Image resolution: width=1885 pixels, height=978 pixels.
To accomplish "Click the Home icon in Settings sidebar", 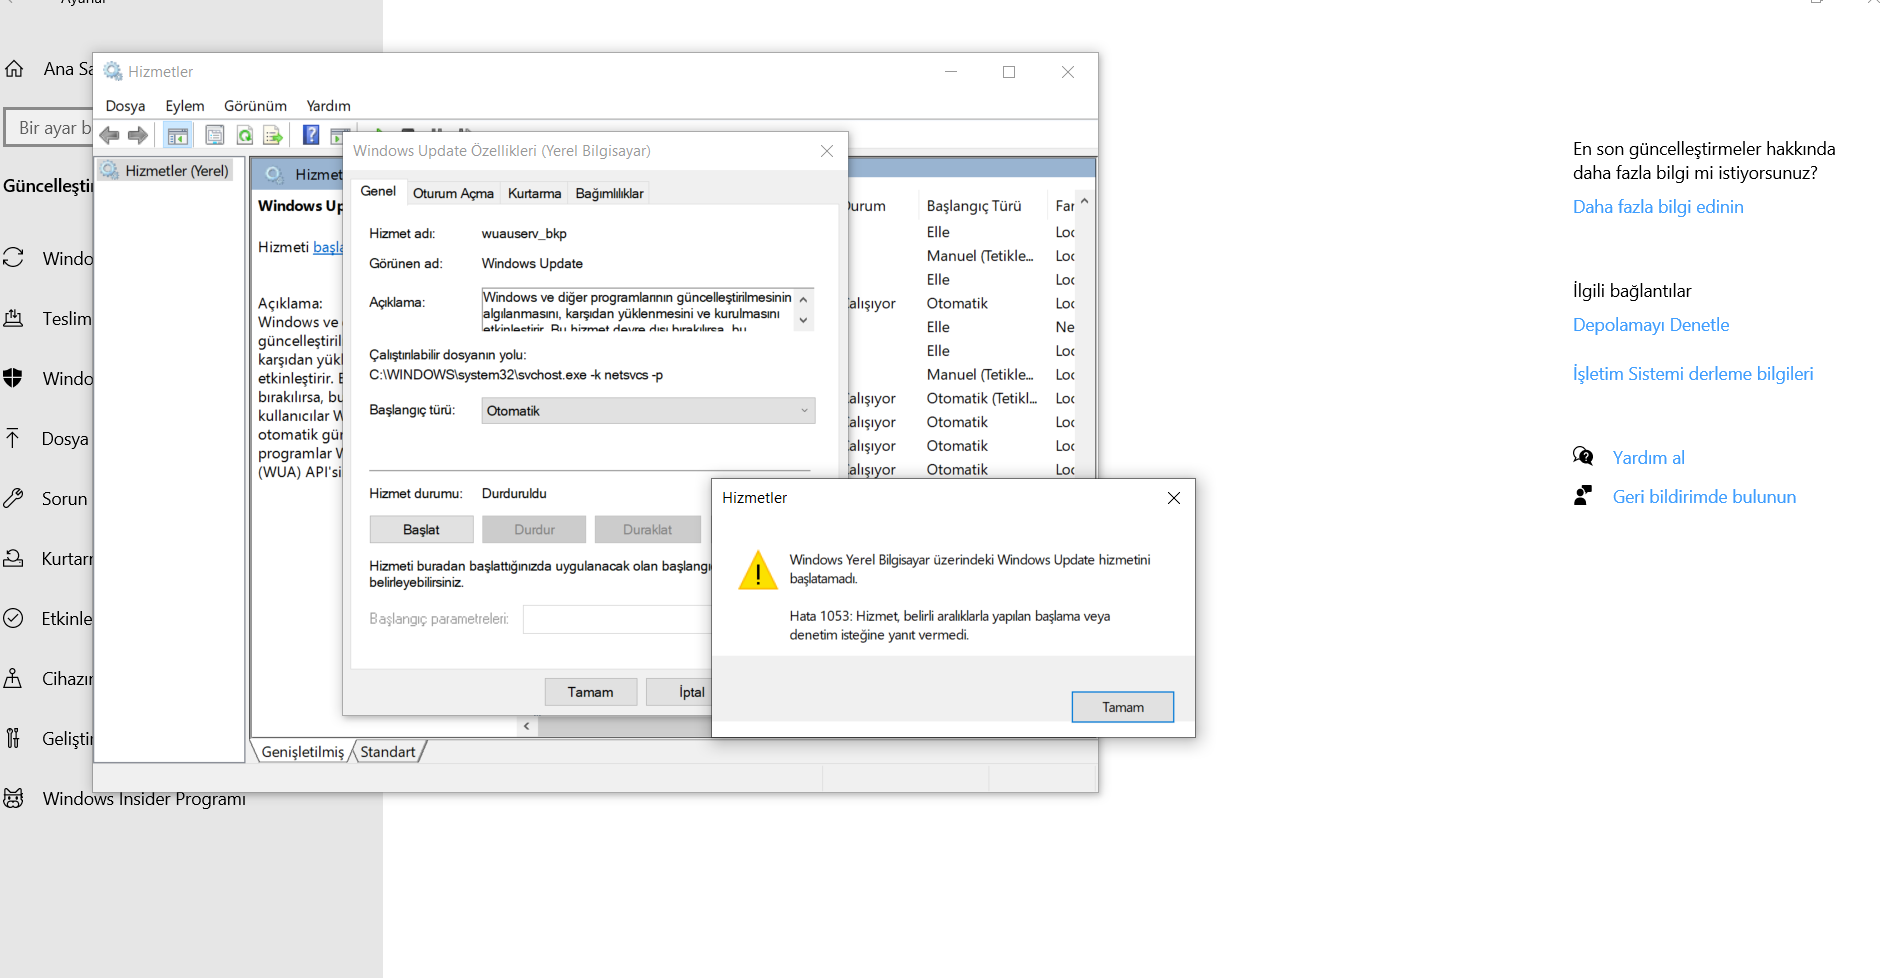I will point(14,69).
